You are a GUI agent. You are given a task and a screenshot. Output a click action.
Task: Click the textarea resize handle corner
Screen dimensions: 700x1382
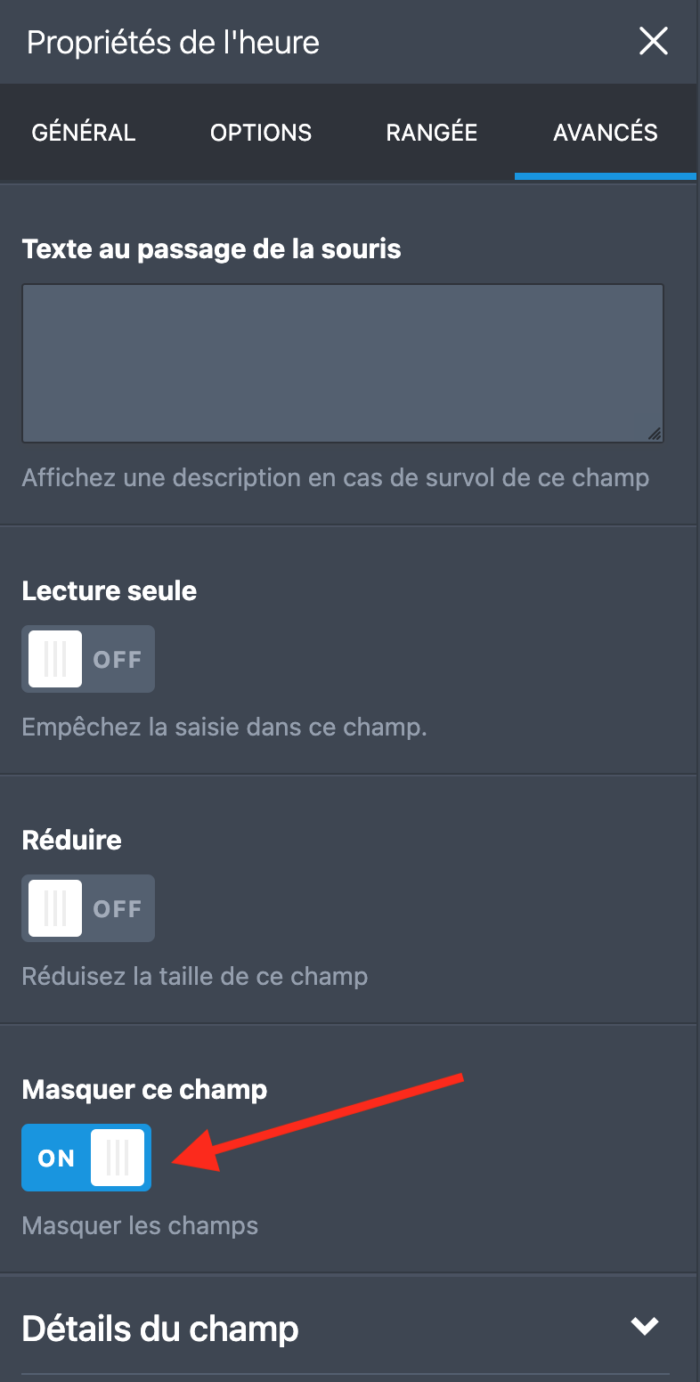(654, 433)
